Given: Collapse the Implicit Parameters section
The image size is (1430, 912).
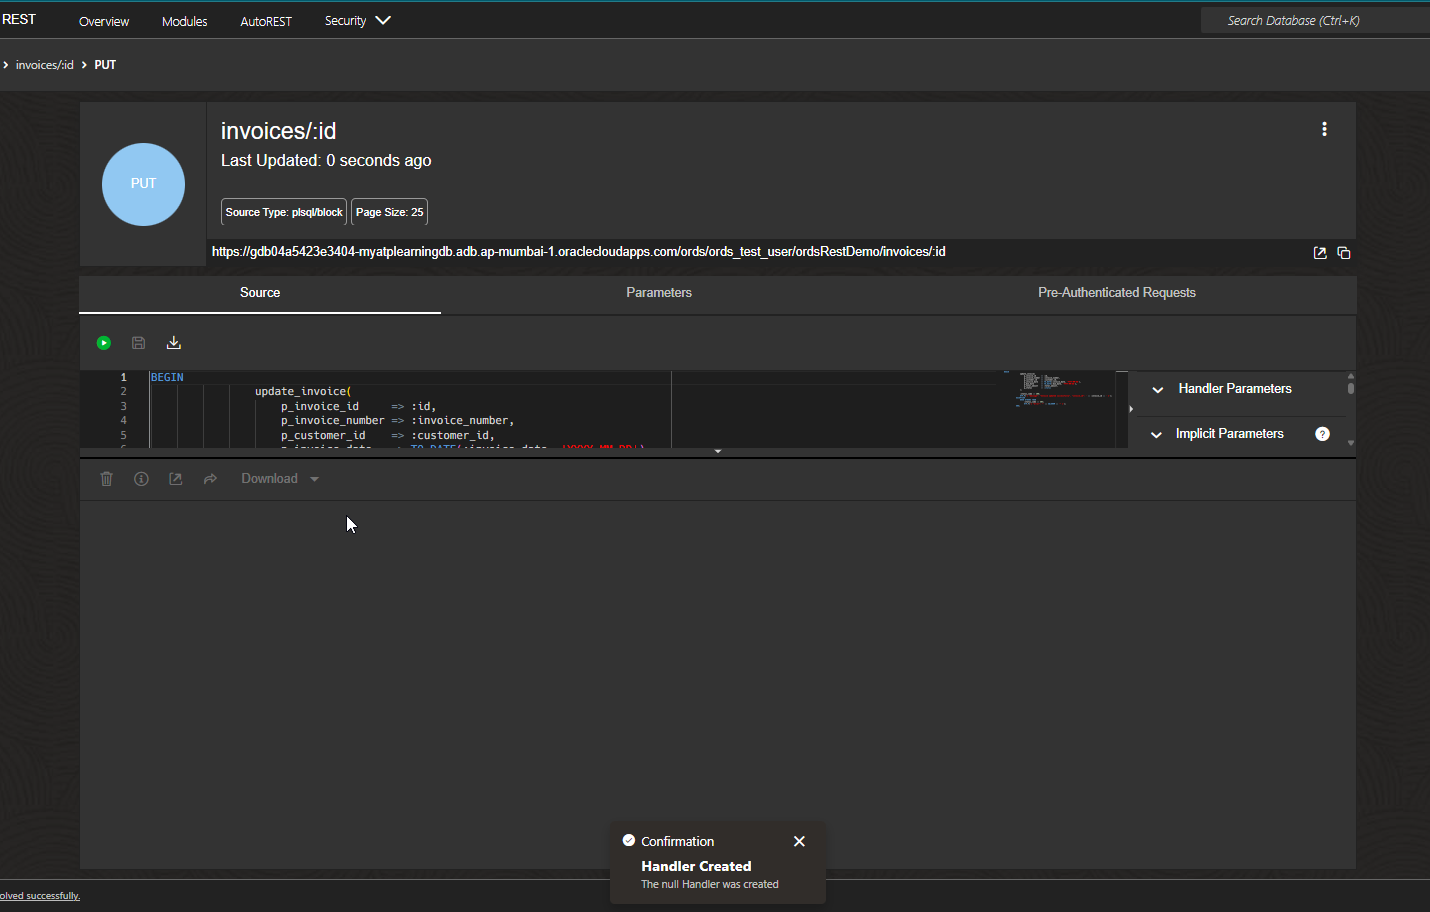Looking at the screenshot, I should pyautogui.click(x=1156, y=434).
